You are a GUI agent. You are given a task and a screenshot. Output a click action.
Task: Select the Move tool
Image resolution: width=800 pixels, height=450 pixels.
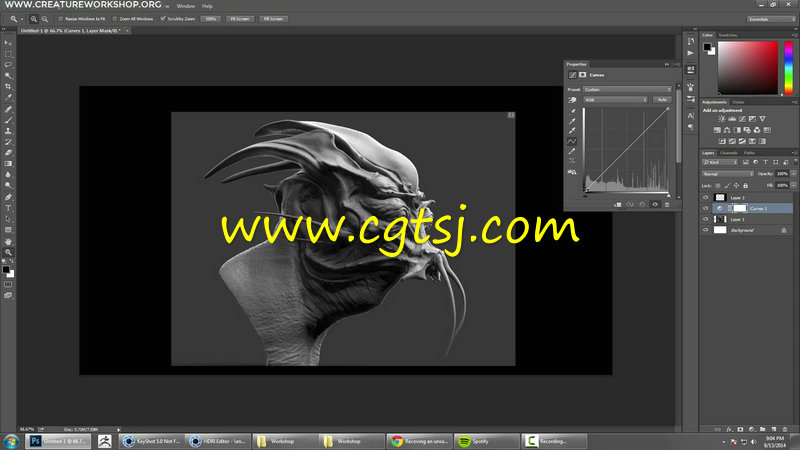[x=8, y=43]
